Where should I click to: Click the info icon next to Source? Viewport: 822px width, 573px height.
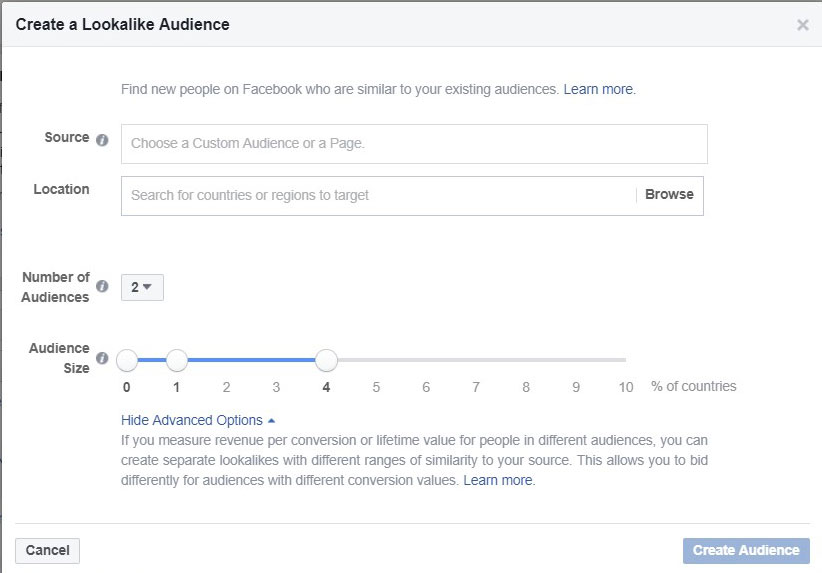(x=102, y=140)
